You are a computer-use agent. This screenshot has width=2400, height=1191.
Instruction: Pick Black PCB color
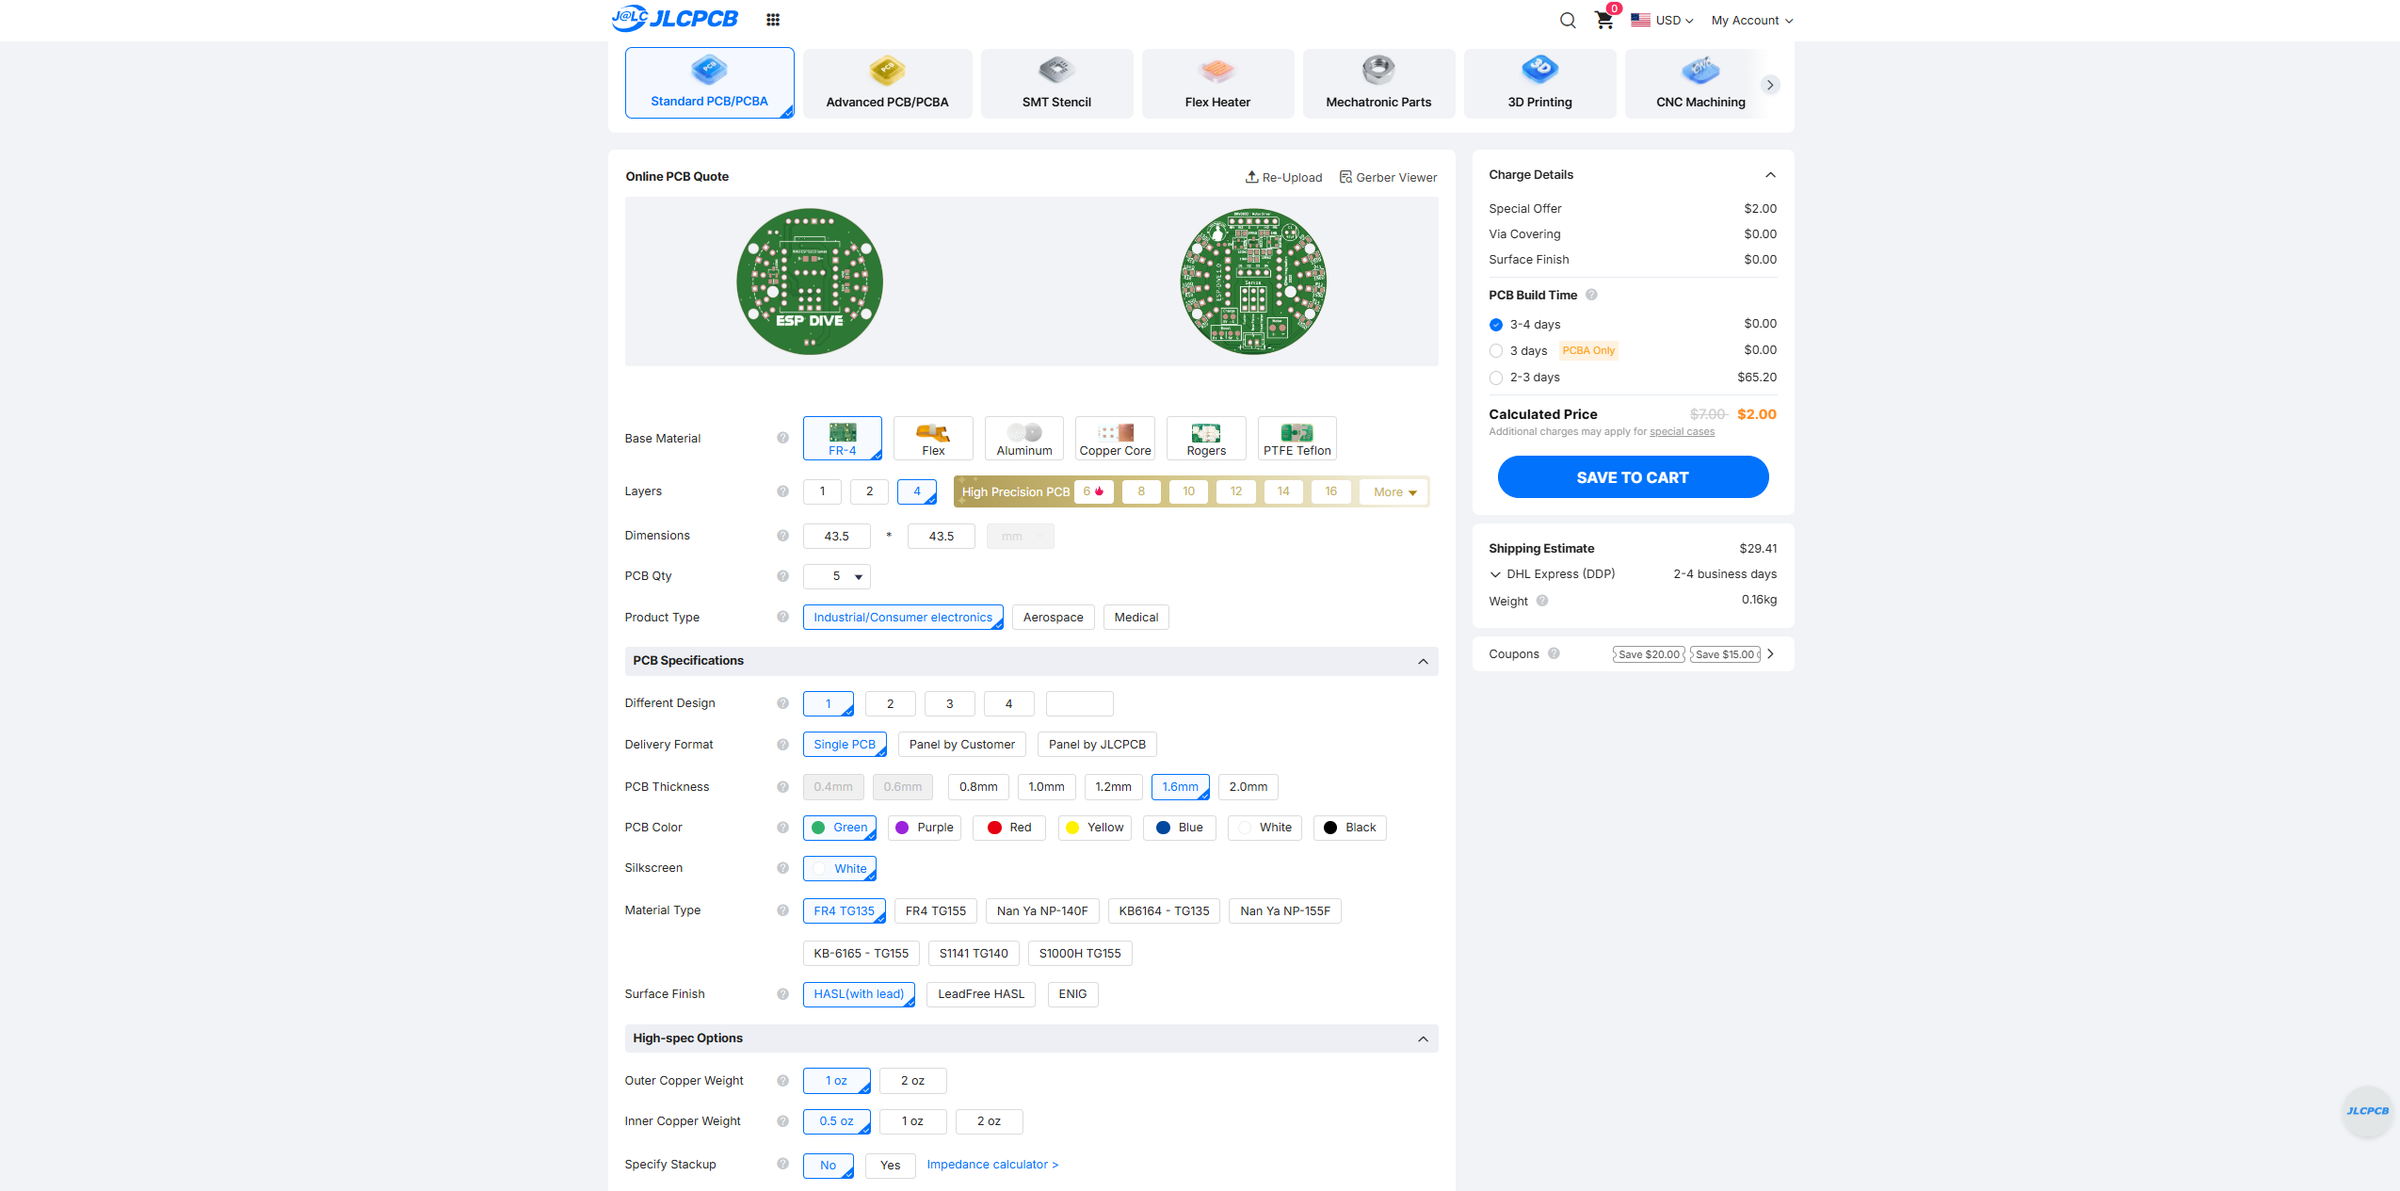[x=1349, y=828]
